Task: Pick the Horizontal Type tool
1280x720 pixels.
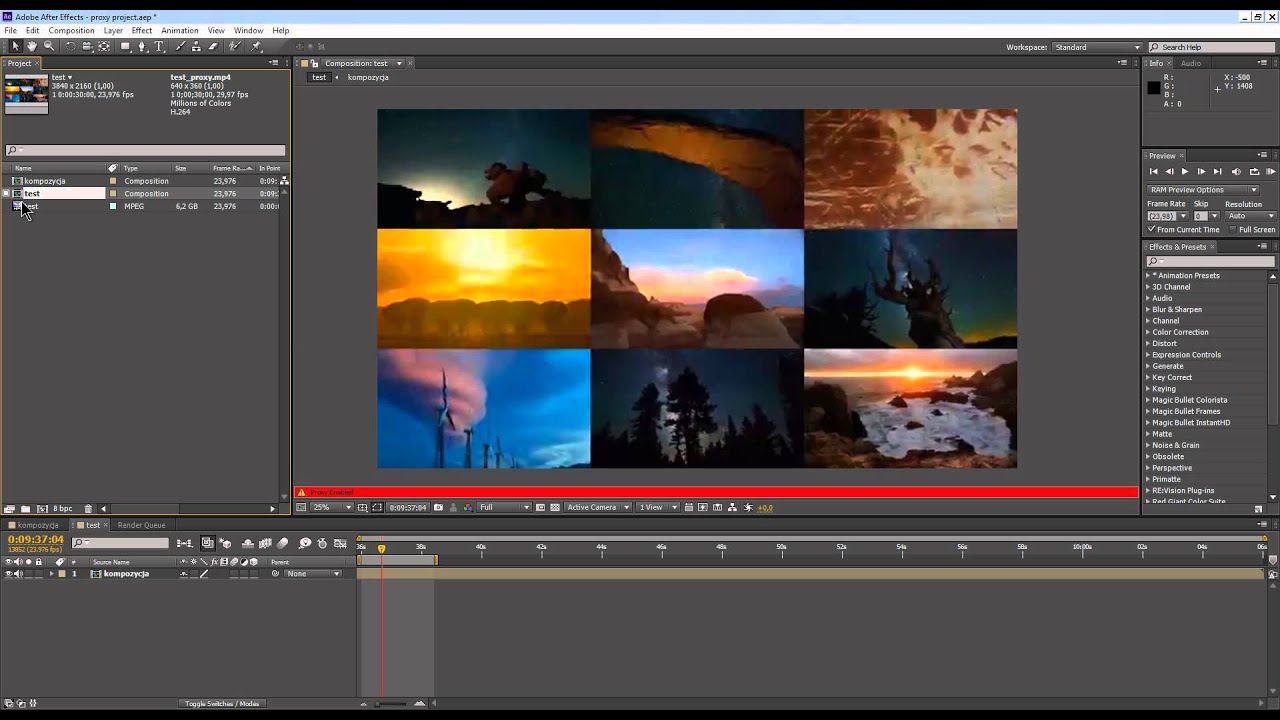Action: pyautogui.click(x=159, y=47)
